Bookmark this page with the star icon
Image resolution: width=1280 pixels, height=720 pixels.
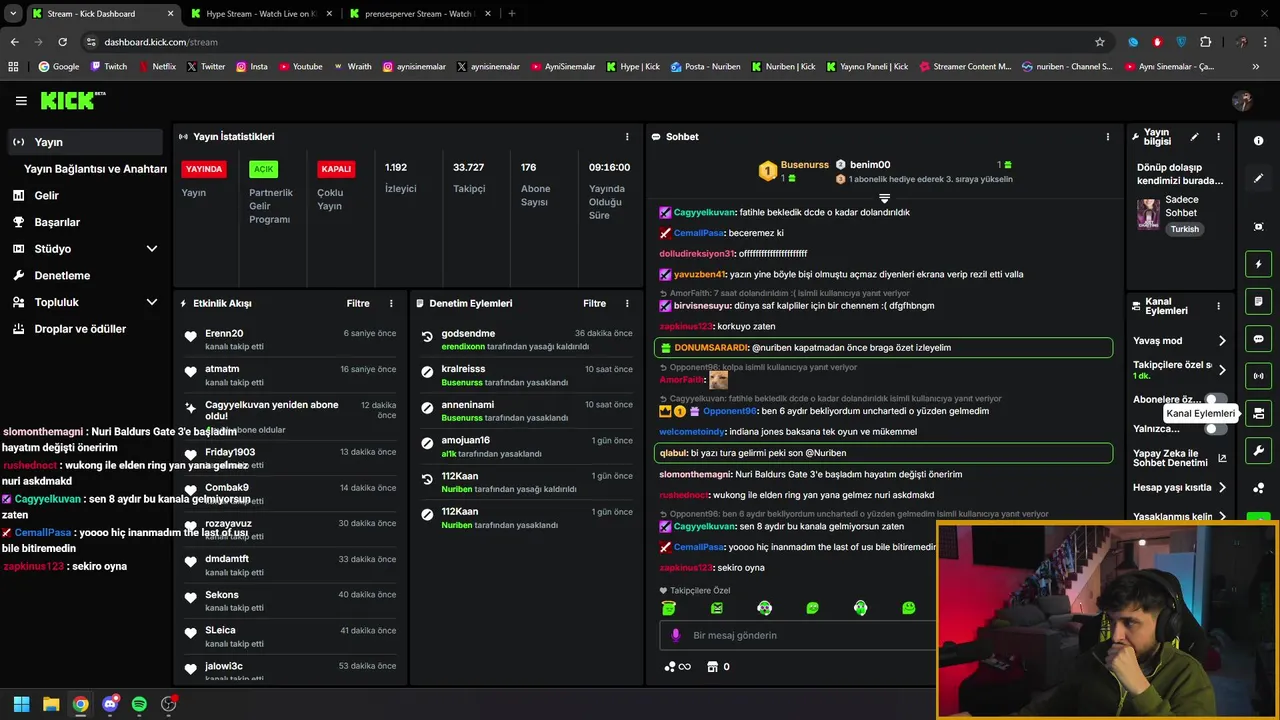coord(1100,42)
